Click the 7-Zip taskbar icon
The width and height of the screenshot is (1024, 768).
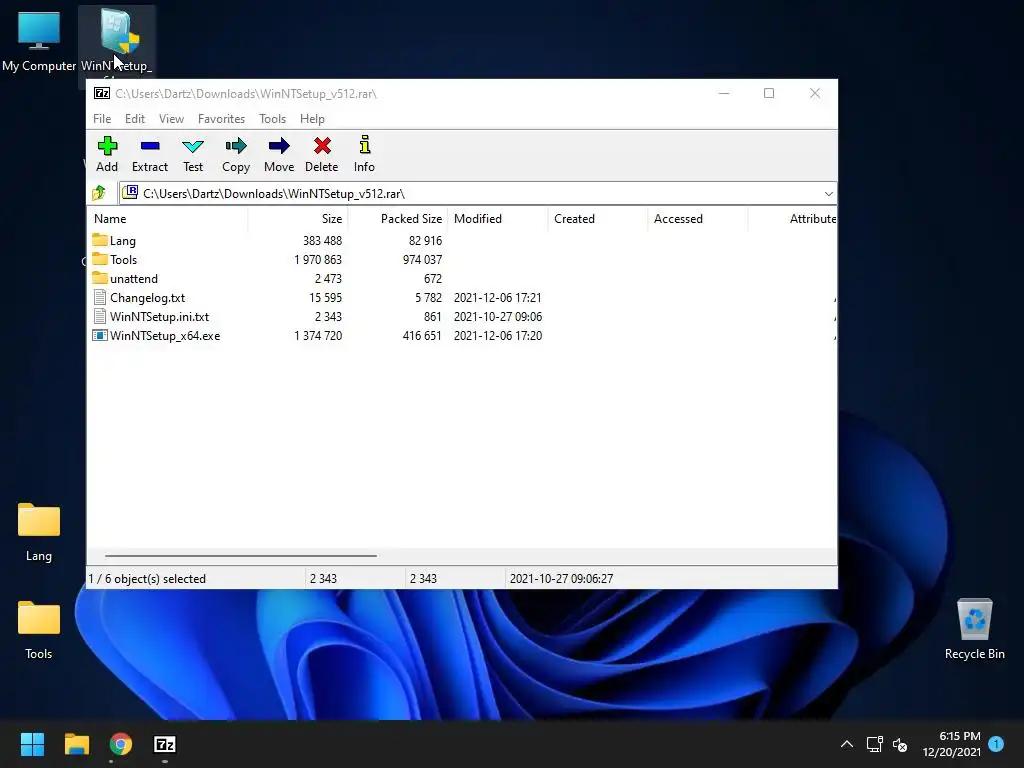(165, 744)
